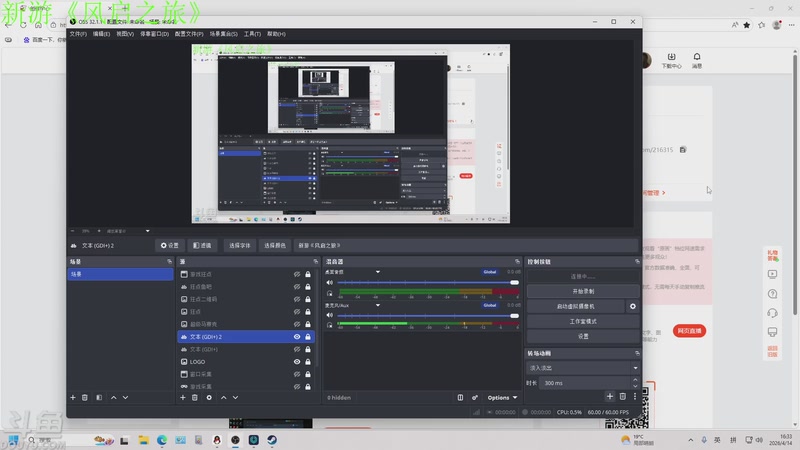Switch mixer to vertical layout icon
Screen dimensions: 800x450
click(x=460, y=397)
